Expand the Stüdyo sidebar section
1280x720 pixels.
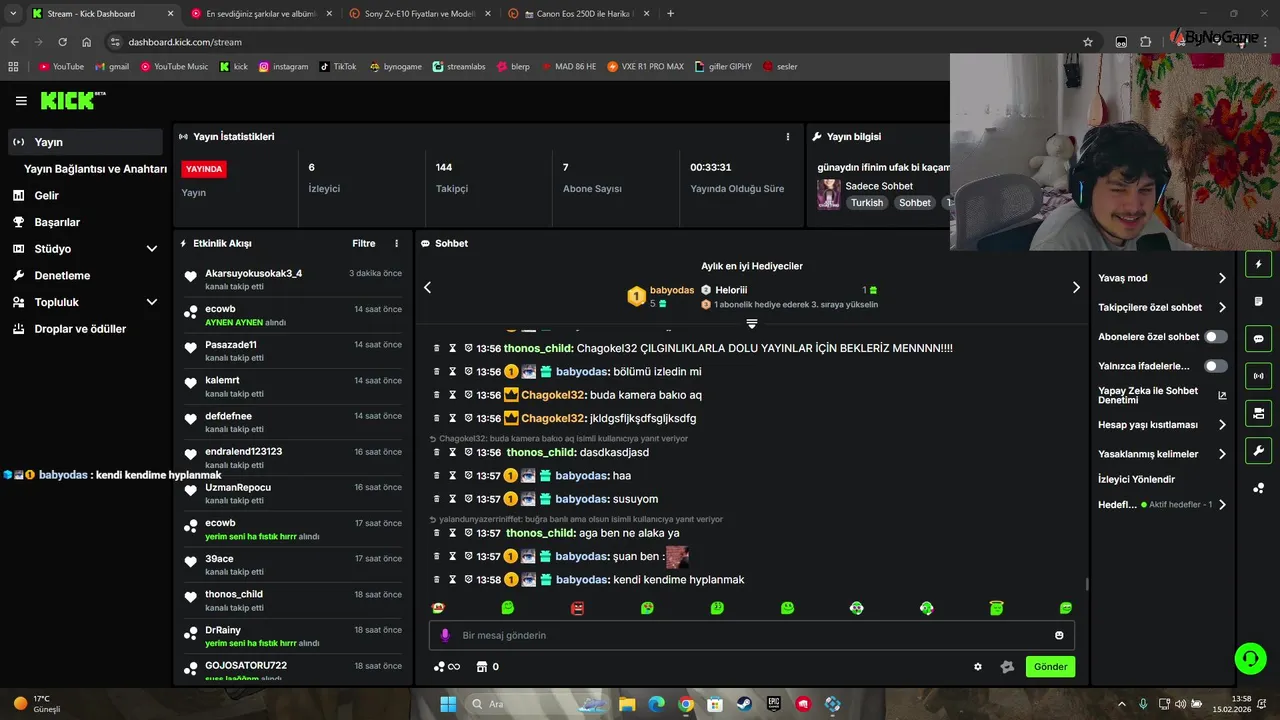[152, 249]
